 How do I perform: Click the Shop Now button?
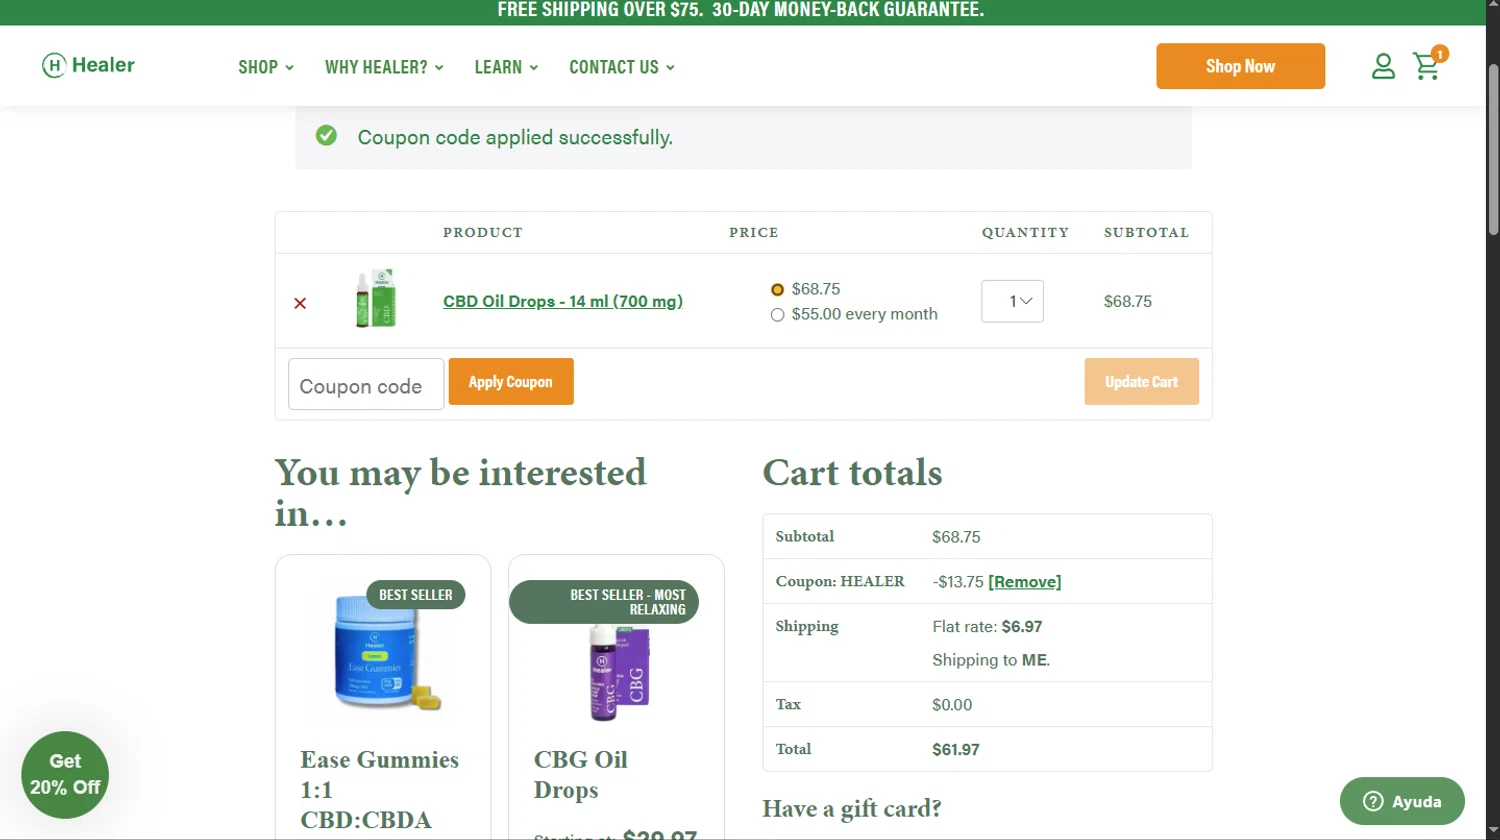pos(1240,66)
